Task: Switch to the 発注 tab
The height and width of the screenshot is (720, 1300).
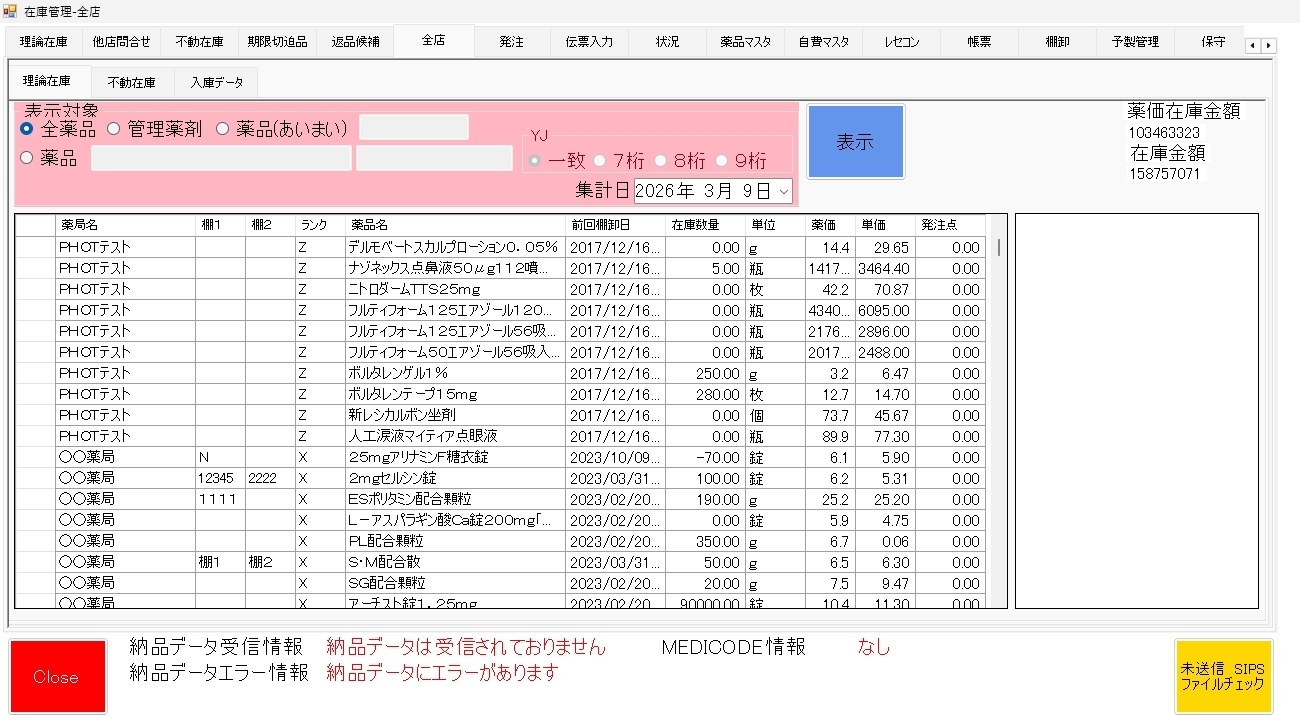Action: click(x=511, y=42)
